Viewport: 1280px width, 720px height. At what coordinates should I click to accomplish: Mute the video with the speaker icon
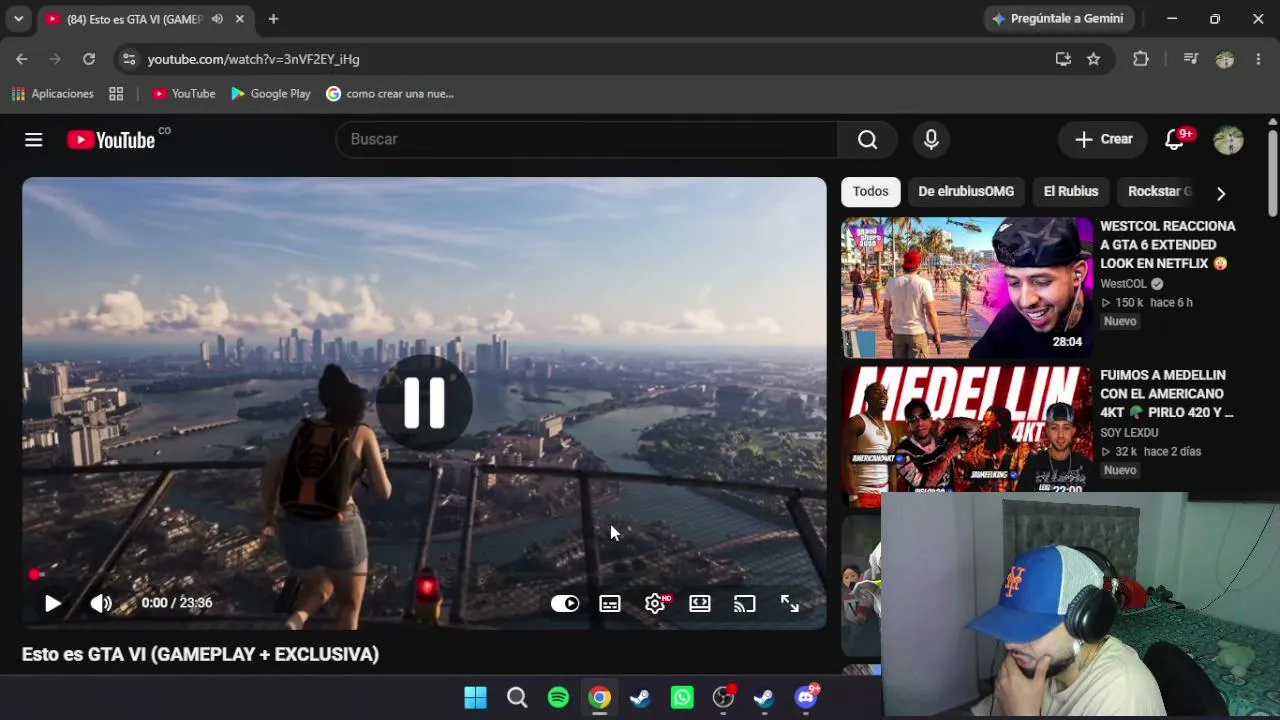tap(101, 603)
